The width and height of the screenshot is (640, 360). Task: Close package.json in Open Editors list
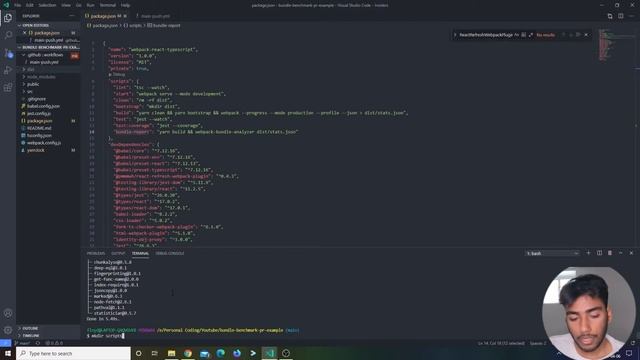pos(24,33)
